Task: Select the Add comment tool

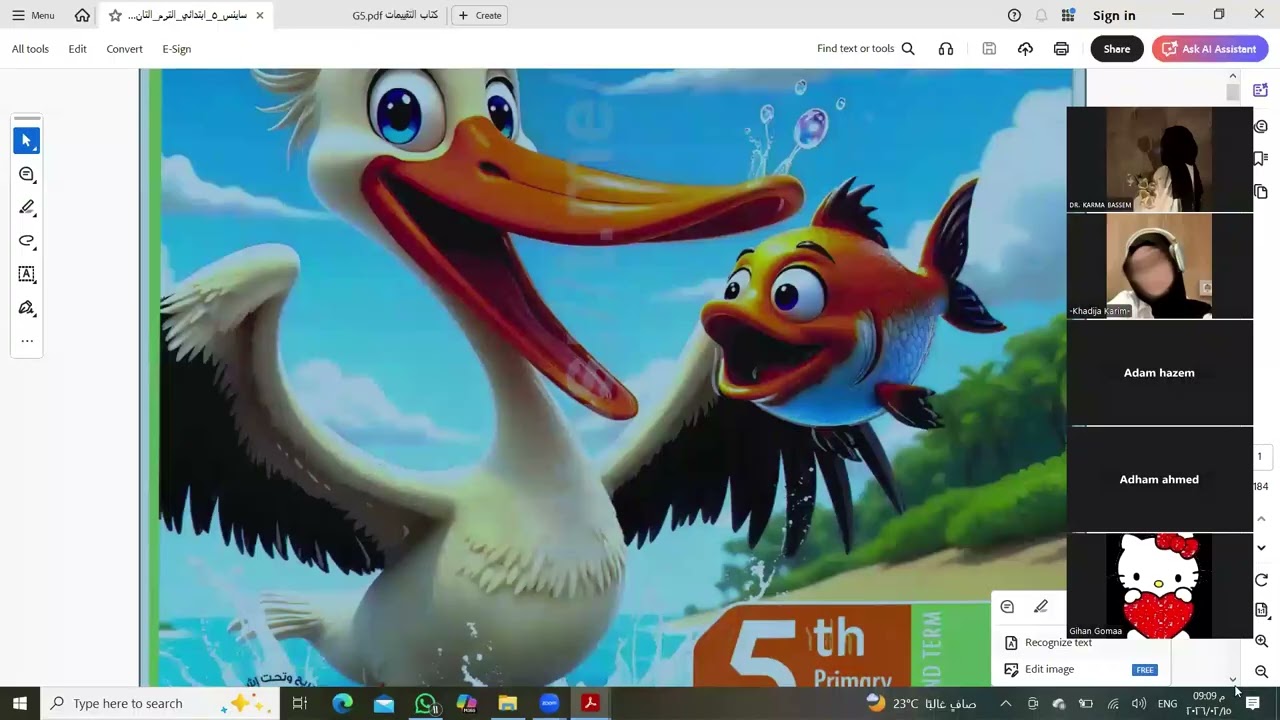Action: pyautogui.click(x=27, y=175)
